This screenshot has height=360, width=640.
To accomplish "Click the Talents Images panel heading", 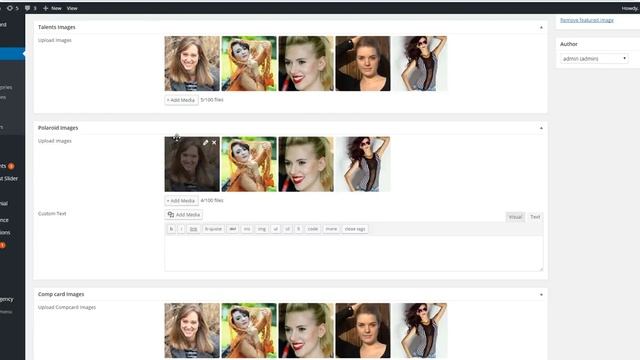I will [57, 27].
